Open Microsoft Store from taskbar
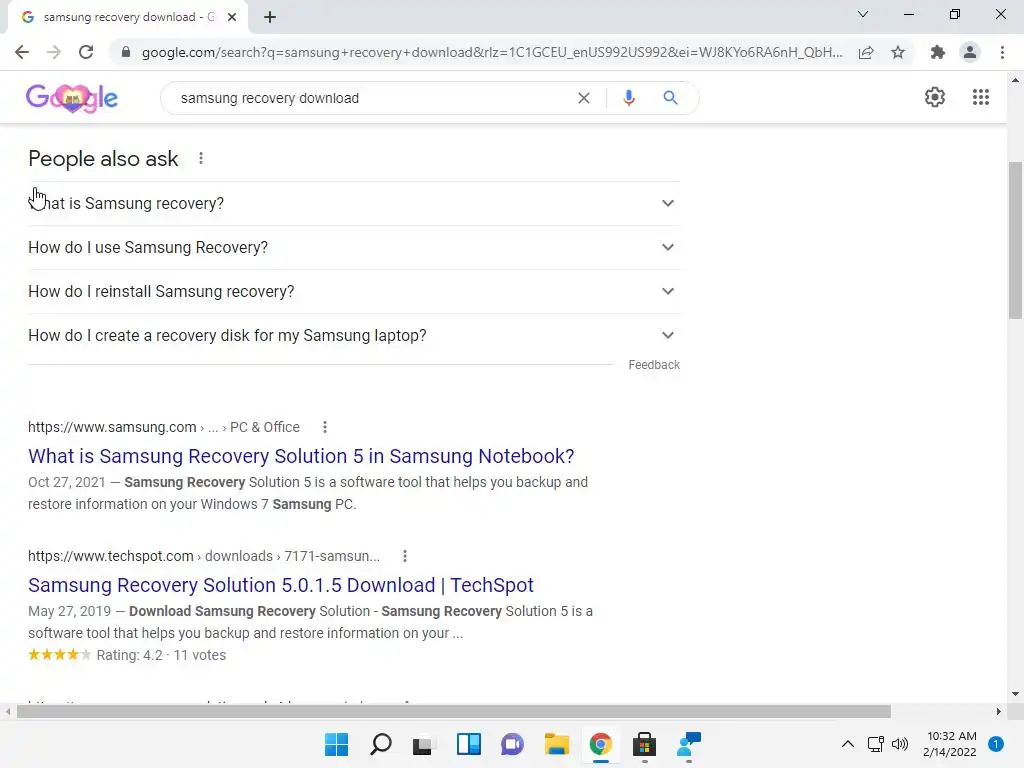The height and width of the screenshot is (768, 1024). coord(644,744)
